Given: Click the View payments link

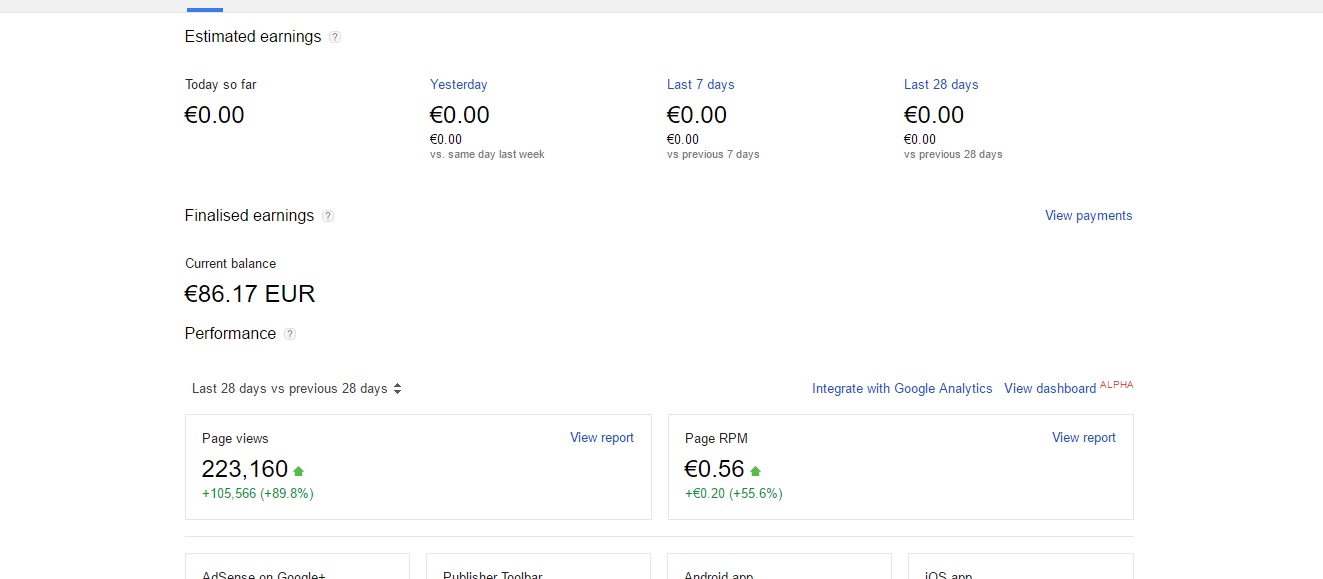Looking at the screenshot, I should pos(1088,216).
